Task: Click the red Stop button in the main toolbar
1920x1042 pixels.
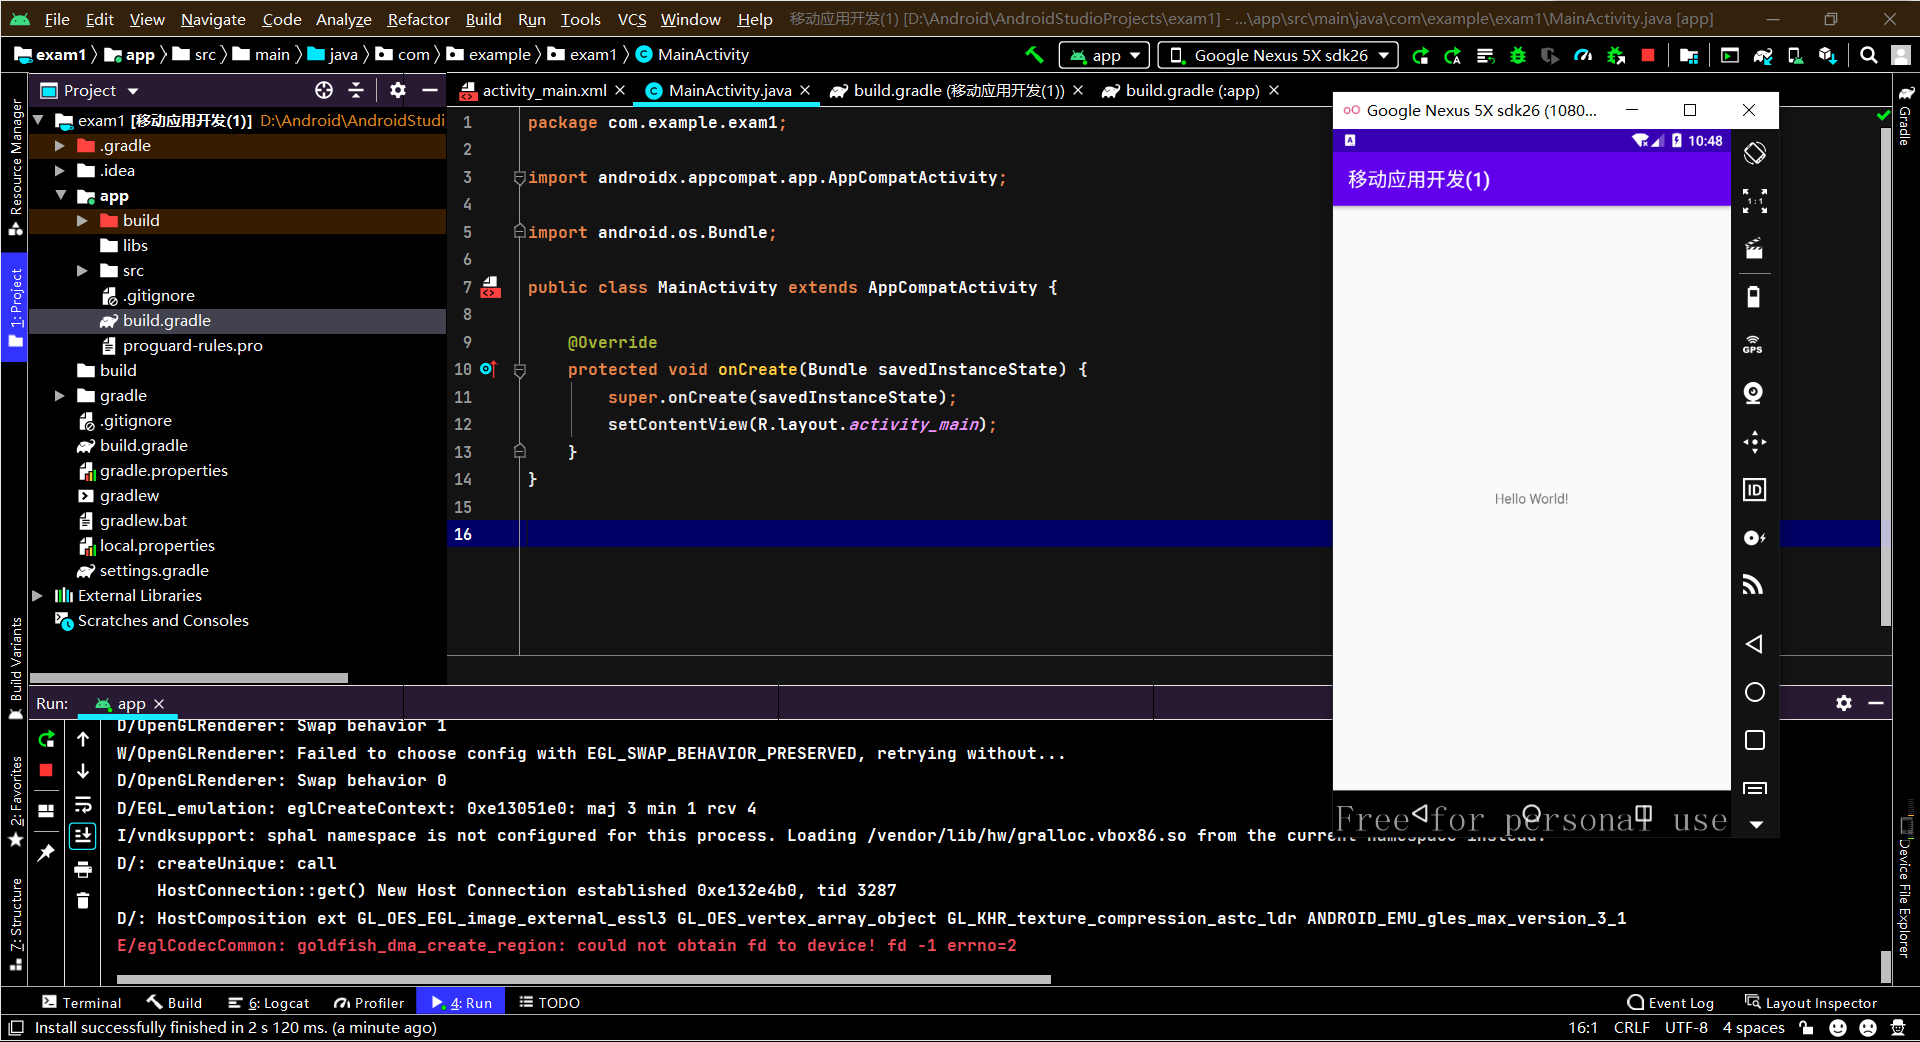Action: point(1648,55)
